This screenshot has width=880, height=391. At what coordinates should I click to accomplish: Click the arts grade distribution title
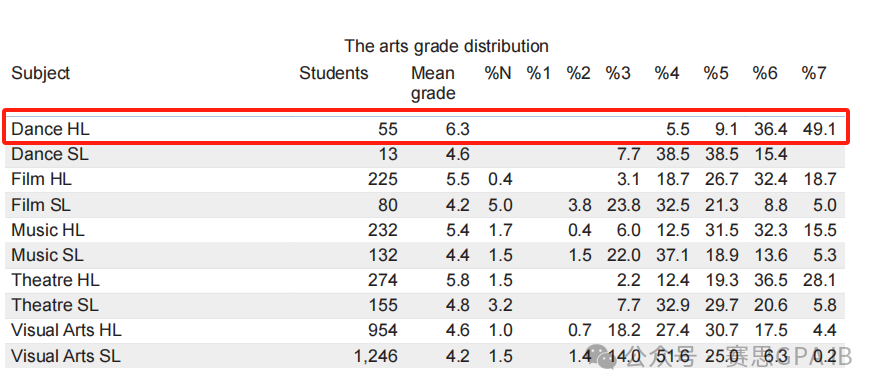(446, 46)
